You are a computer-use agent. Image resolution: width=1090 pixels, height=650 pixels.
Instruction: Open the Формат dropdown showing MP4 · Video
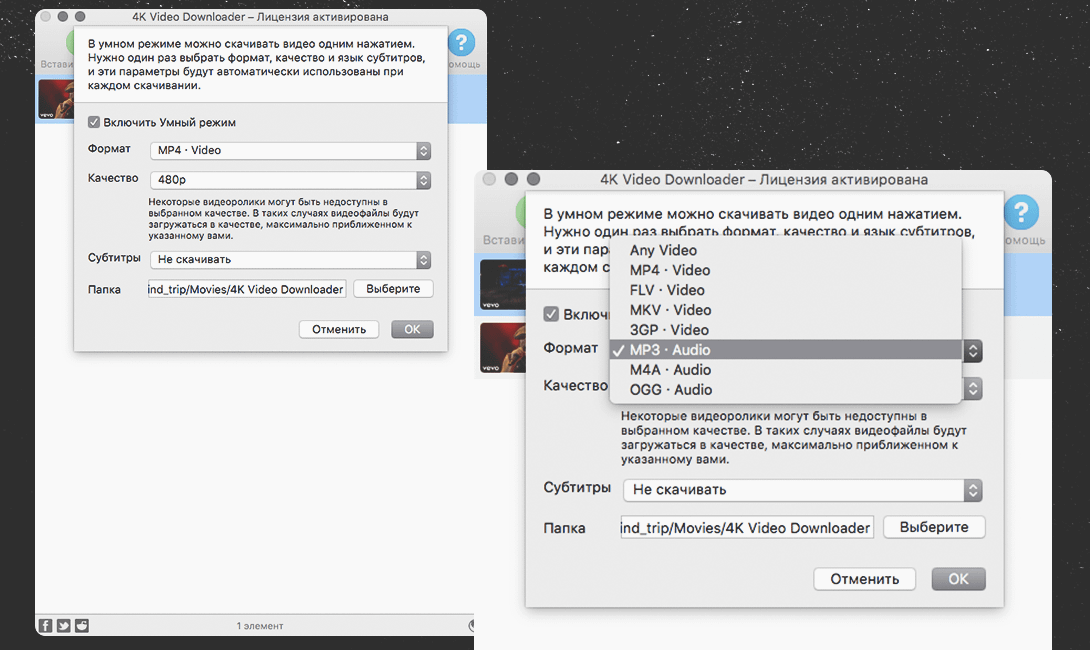[x=291, y=150]
